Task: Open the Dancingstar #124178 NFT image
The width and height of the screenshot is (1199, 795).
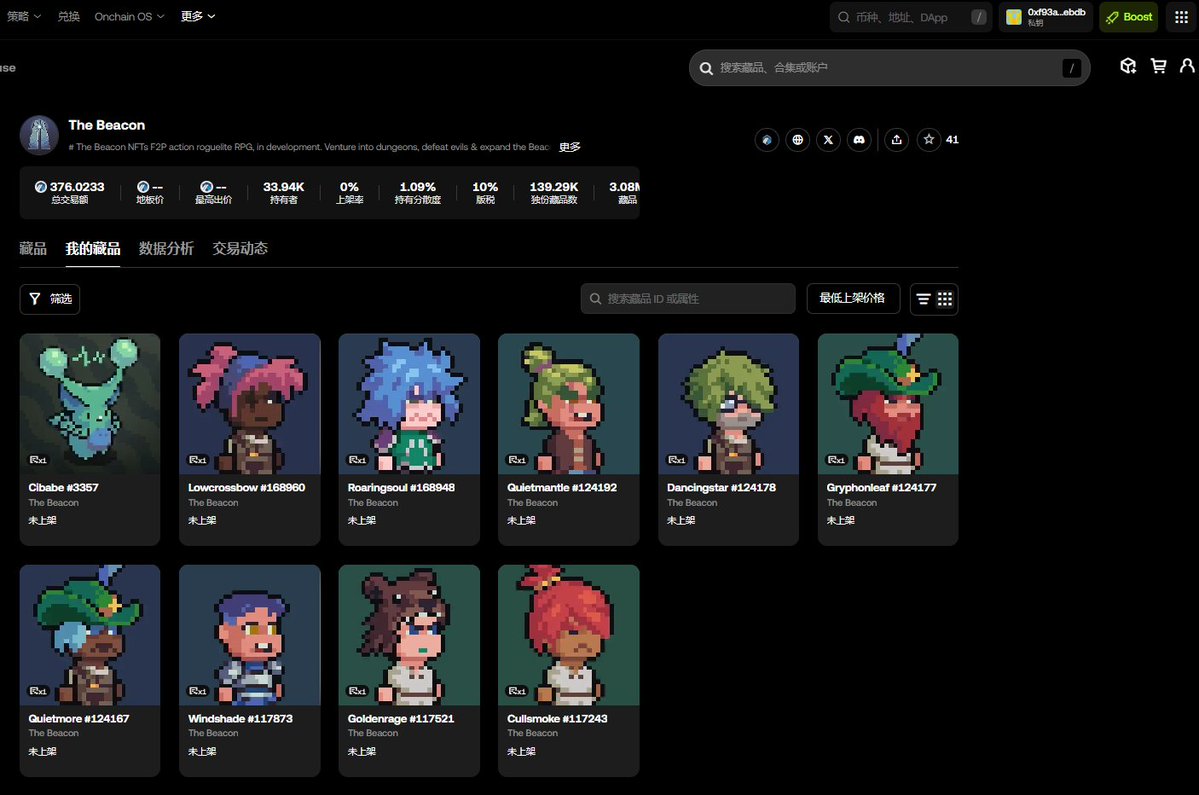Action: pos(729,404)
